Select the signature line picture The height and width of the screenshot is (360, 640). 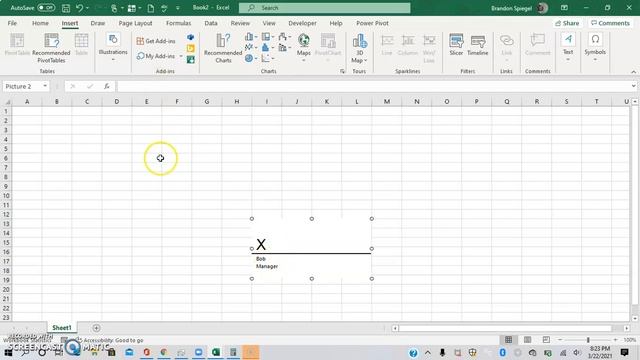(x=311, y=249)
